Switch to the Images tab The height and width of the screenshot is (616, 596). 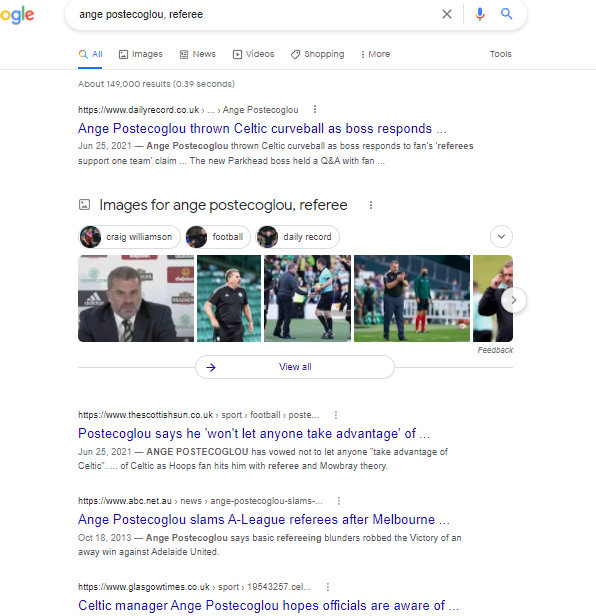(141, 54)
